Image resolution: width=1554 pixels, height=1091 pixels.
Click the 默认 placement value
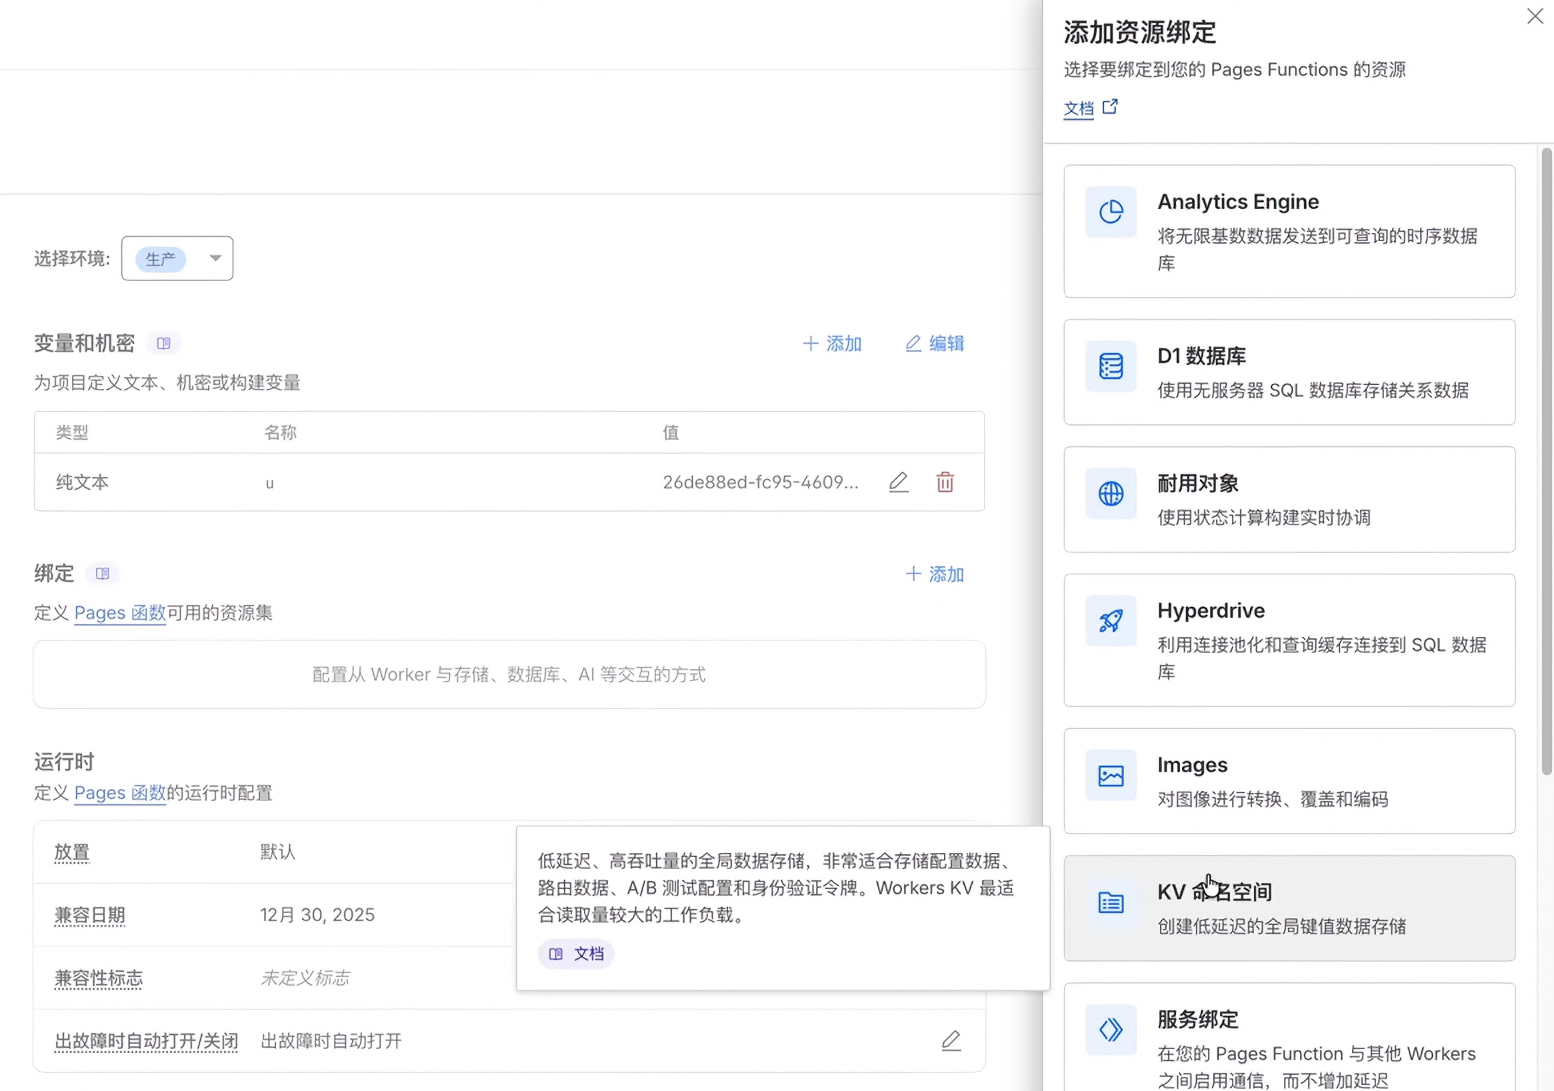pos(278,852)
